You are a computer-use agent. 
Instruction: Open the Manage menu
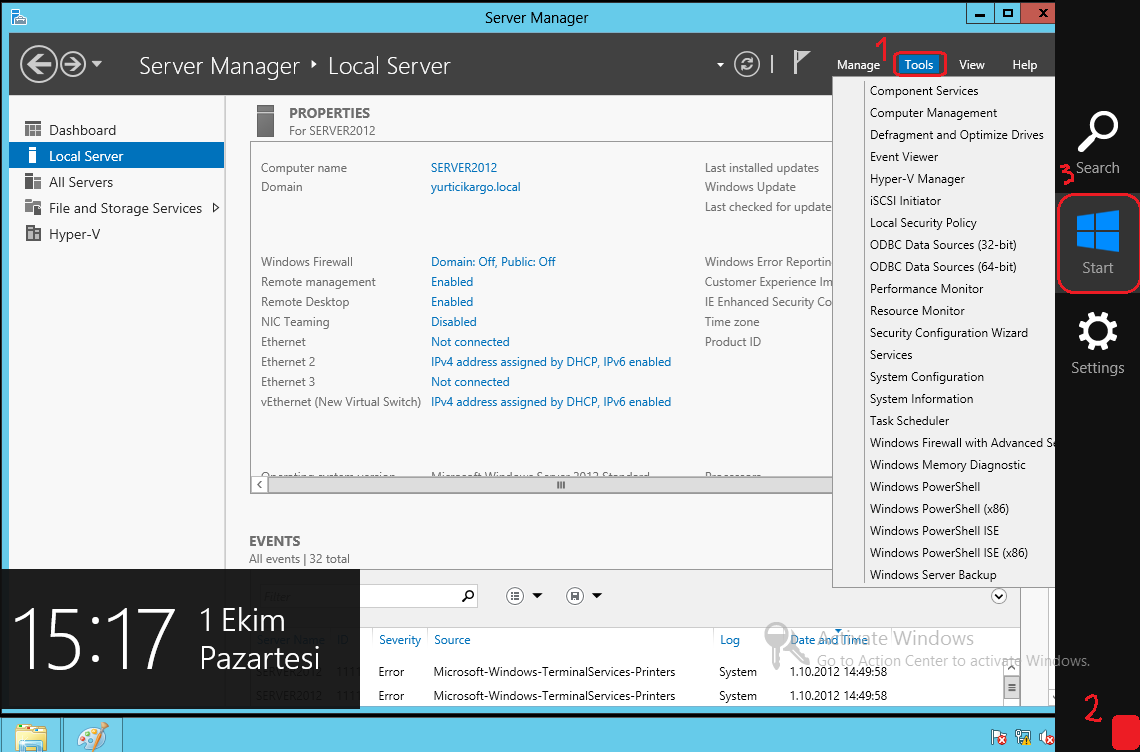pos(858,65)
